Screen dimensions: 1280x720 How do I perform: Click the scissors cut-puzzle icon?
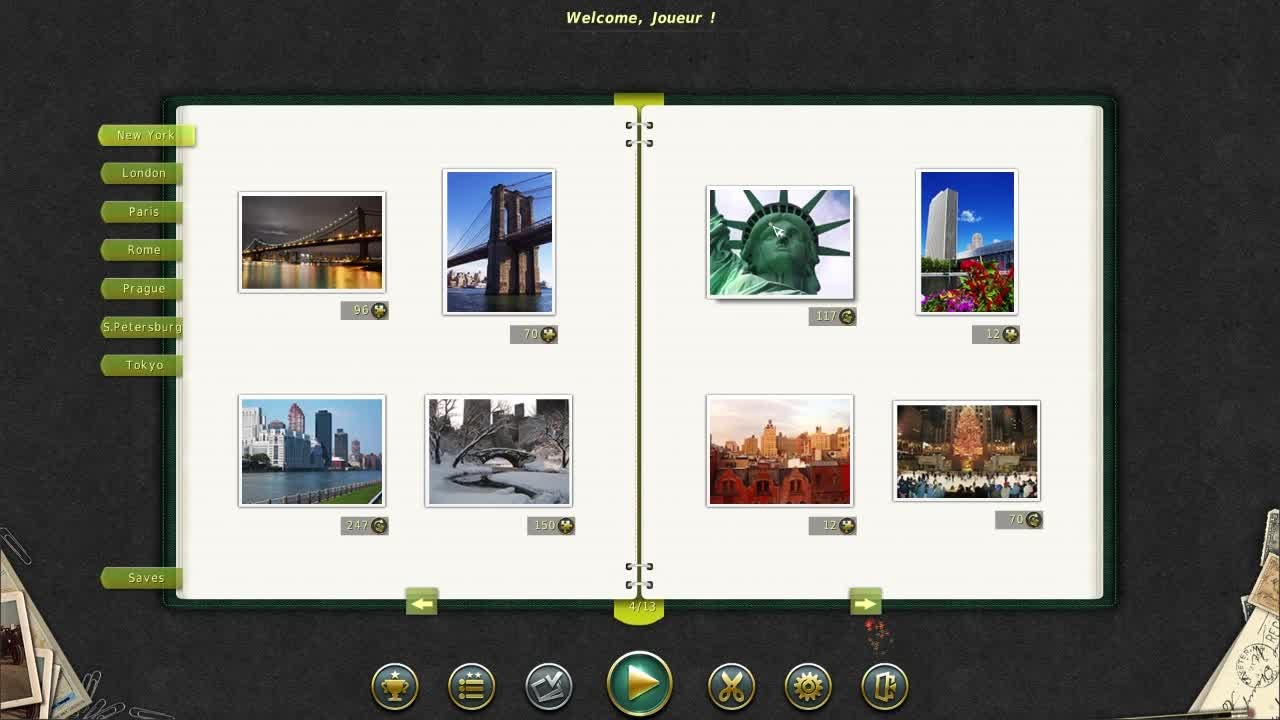731,687
